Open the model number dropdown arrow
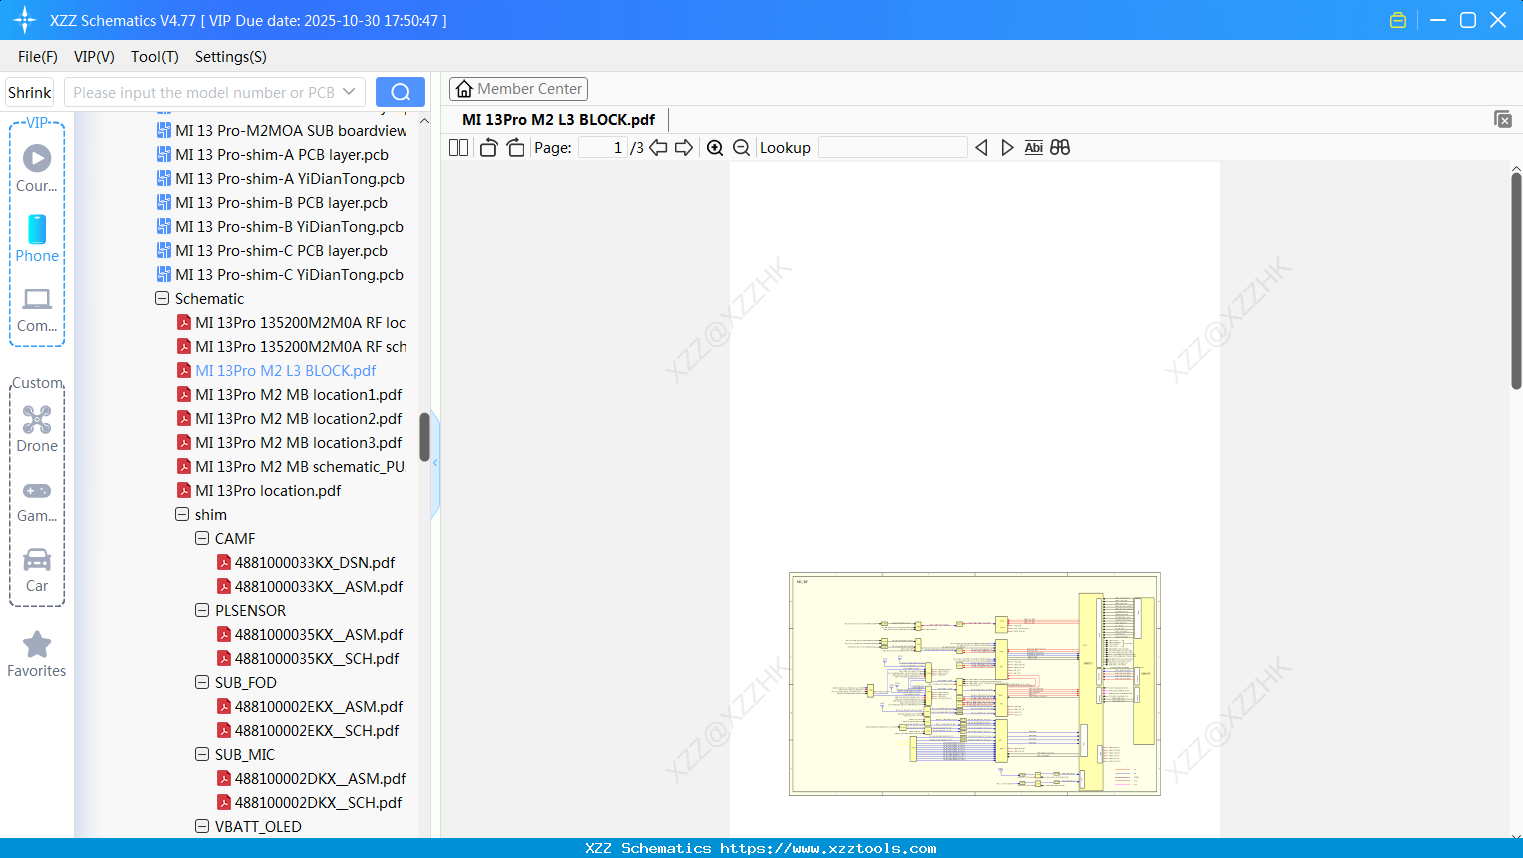 (349, 92)
